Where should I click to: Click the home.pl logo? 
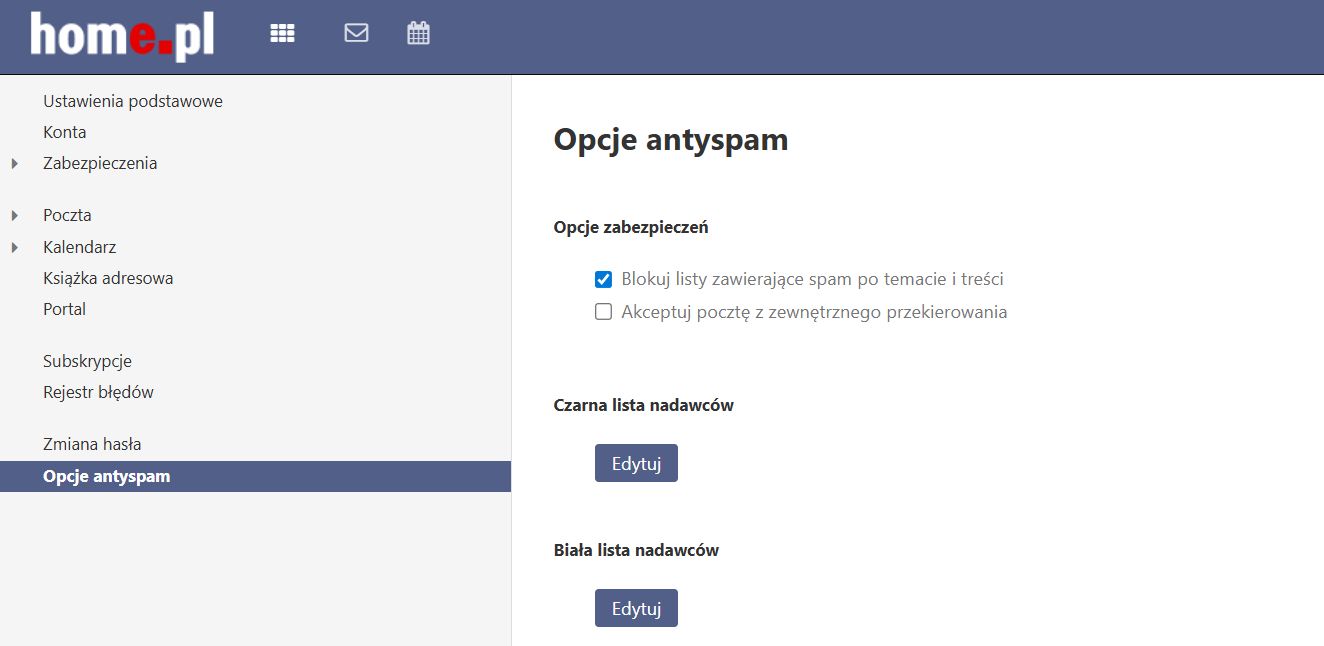click(122, 36)
